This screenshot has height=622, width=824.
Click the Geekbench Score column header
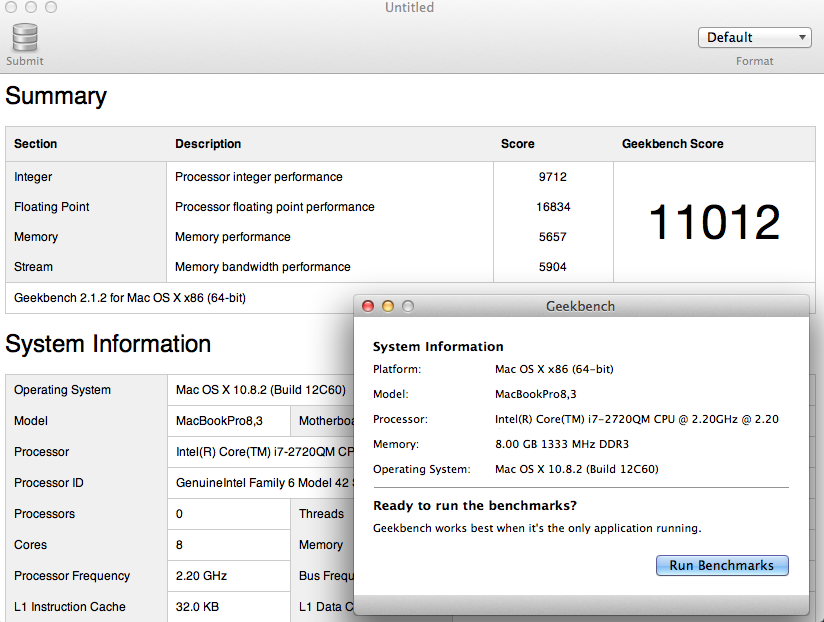pos(673,144)
